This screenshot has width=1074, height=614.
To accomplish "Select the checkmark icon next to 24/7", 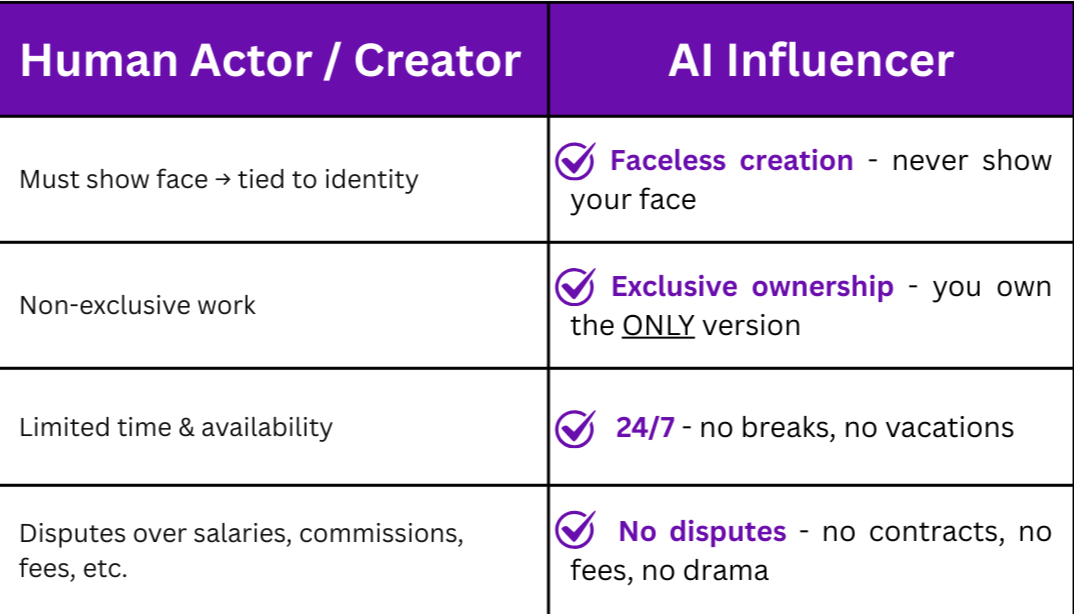I will pyautogui.click(x=575, y=428).
